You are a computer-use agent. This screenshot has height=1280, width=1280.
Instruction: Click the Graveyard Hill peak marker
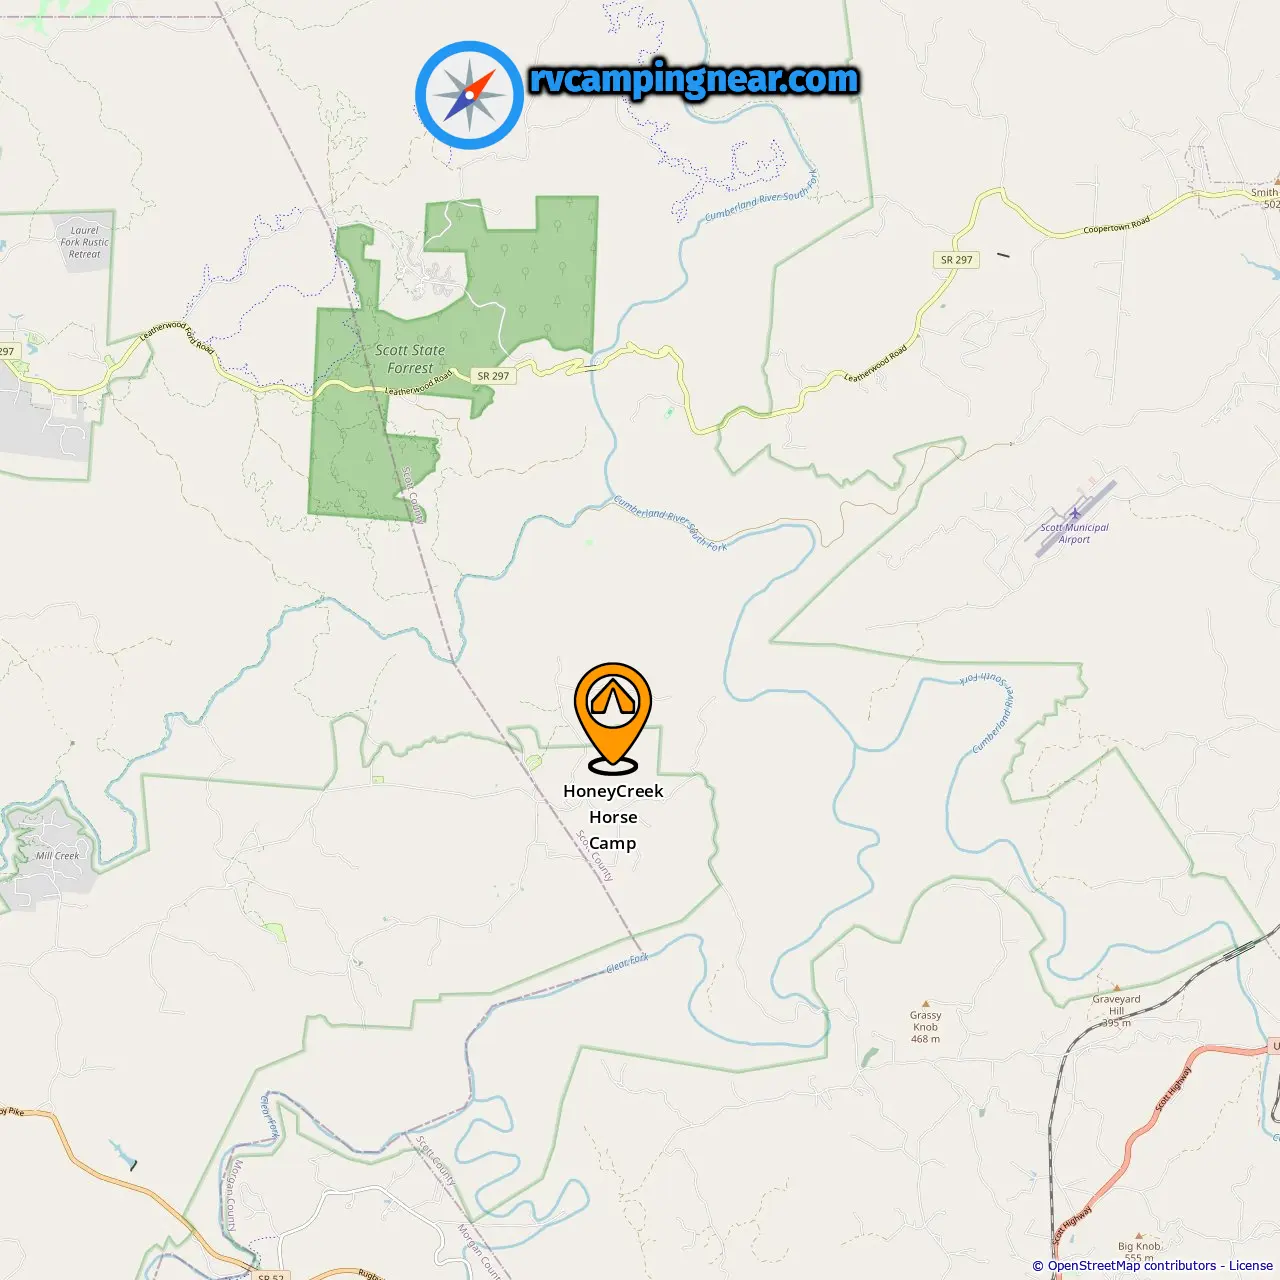pyautogui.click(x=1116, y=987)
